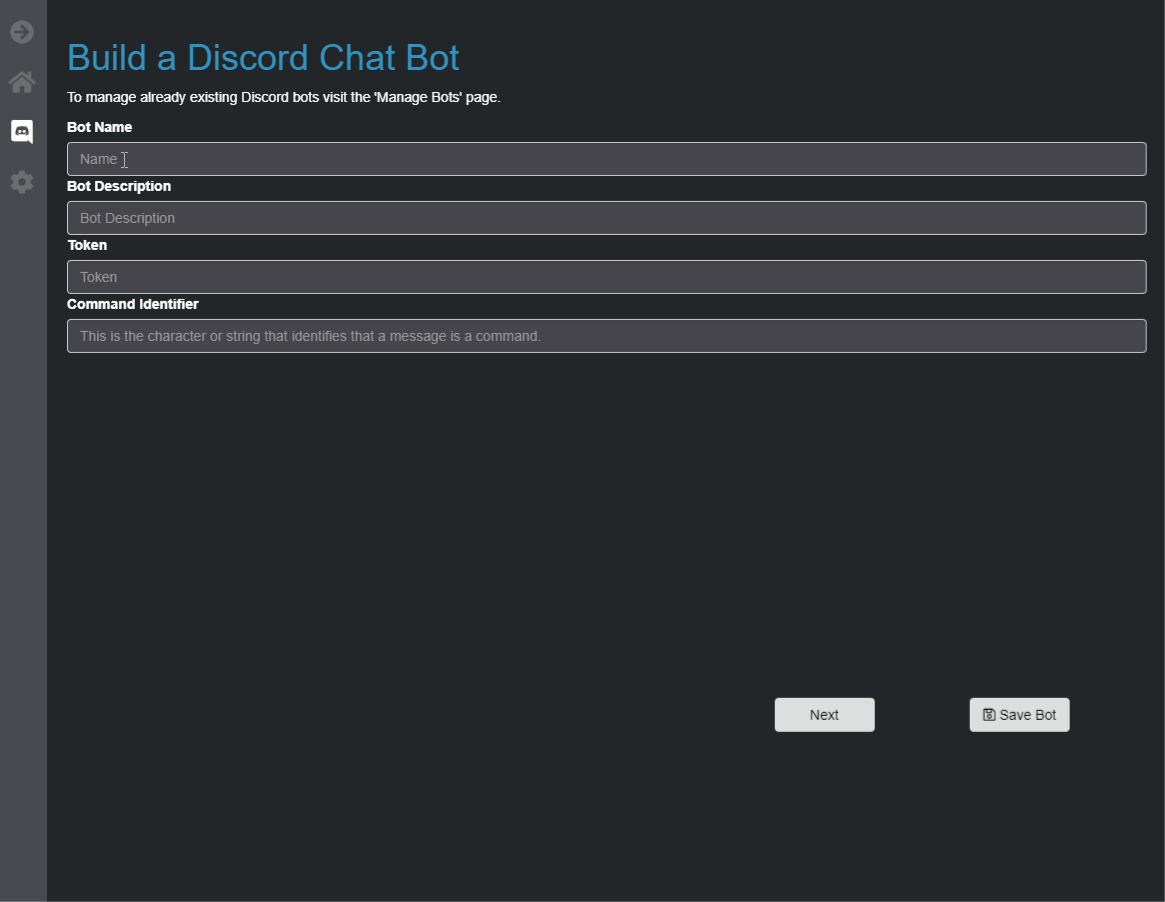Click the 'Bot Name' label
Screen dimensions: 1165x902
point(100,127)
